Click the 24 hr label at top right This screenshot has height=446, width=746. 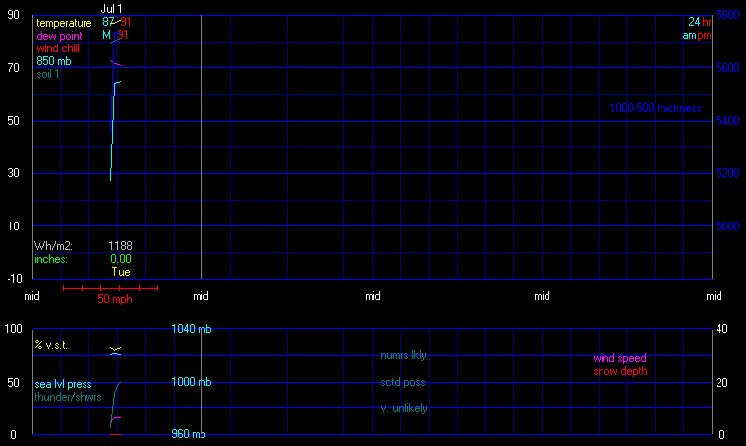click(699, 22)
